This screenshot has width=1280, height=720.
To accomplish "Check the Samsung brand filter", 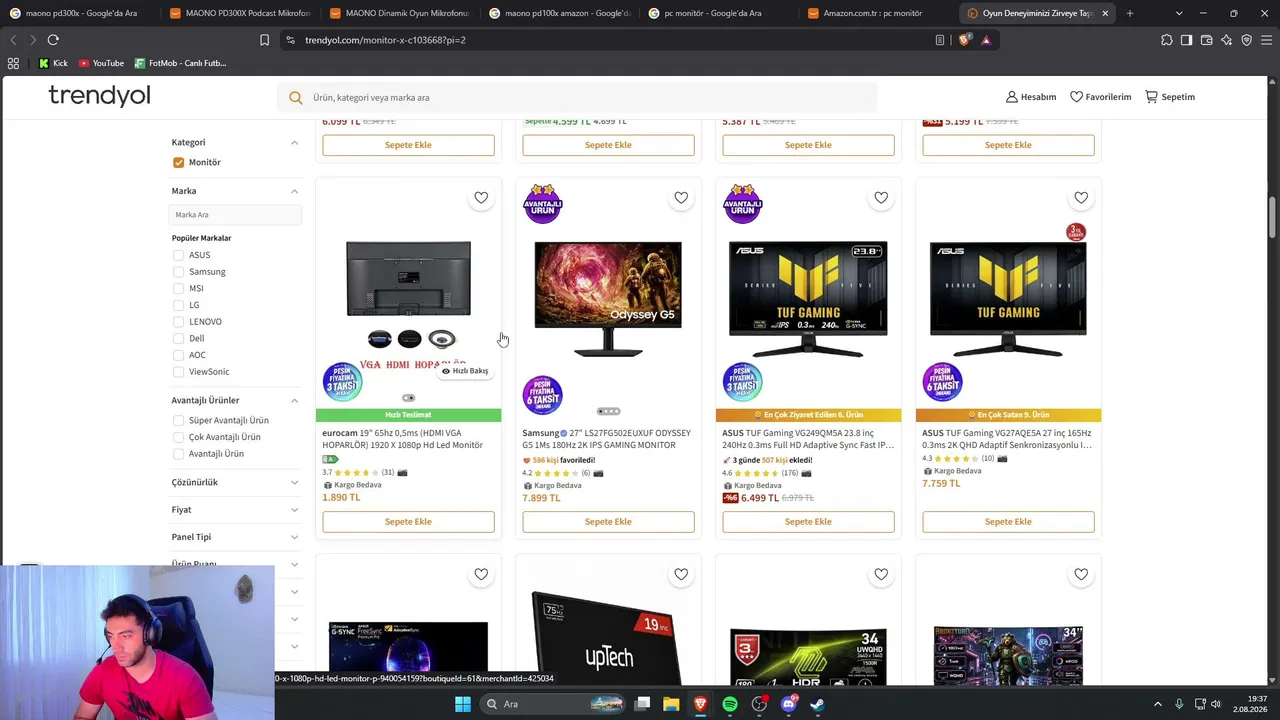I will (178, 272).
